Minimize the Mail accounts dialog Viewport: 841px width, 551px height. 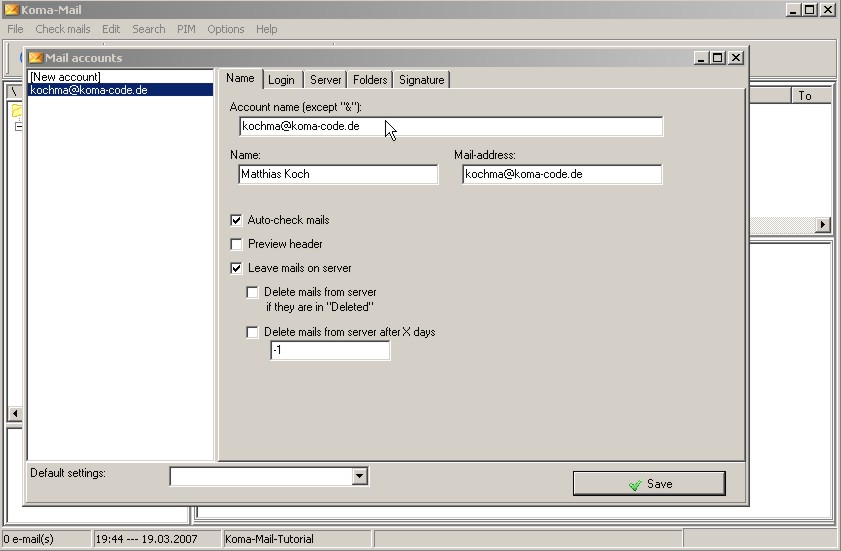point(700,57)
